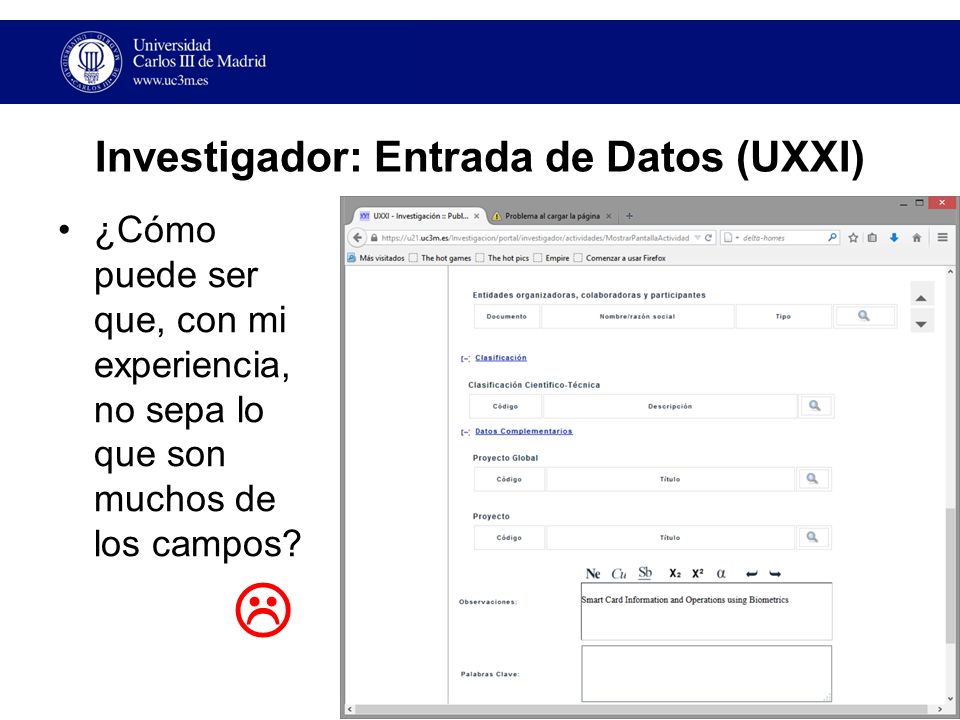Image resolution: width=960 pixels, height=720 pixels.
Task: Click the Clasificación link
Action: click(x=501, y=358)
